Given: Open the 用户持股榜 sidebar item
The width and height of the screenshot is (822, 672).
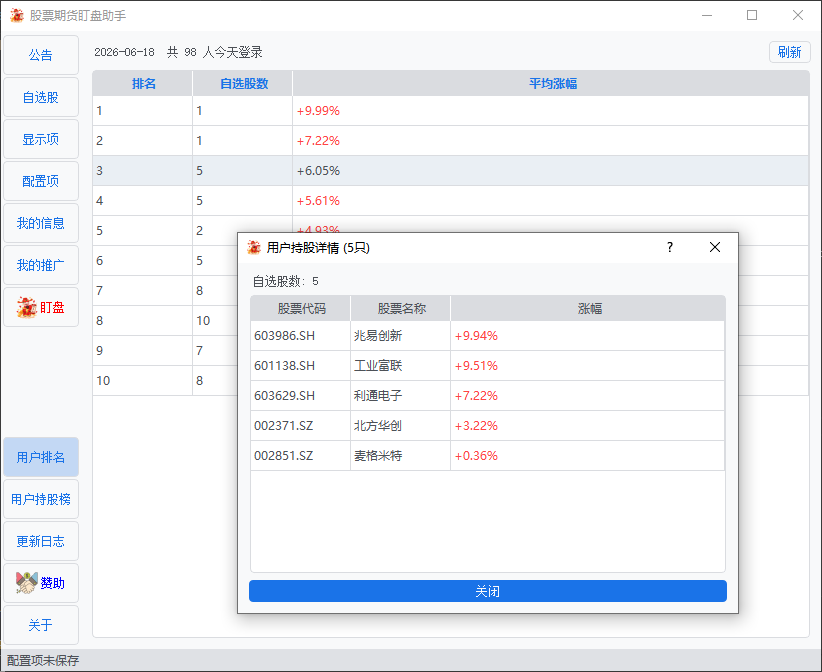Looking at the screenshot, I should [x=41, y=499].
